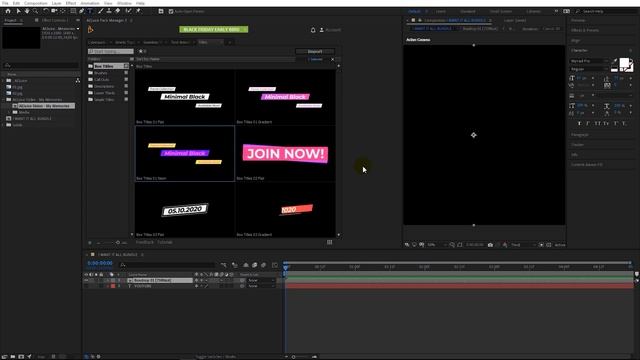Click the timeline layer search magnifier

(122, 265)
